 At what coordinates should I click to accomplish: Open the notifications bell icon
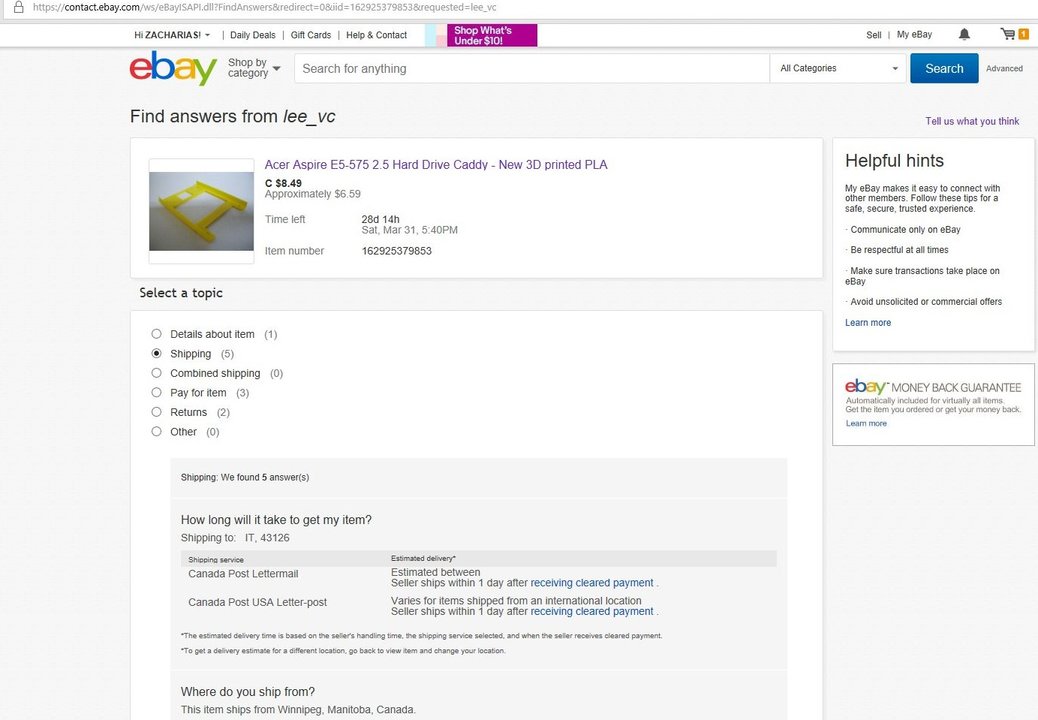point(964,34)
